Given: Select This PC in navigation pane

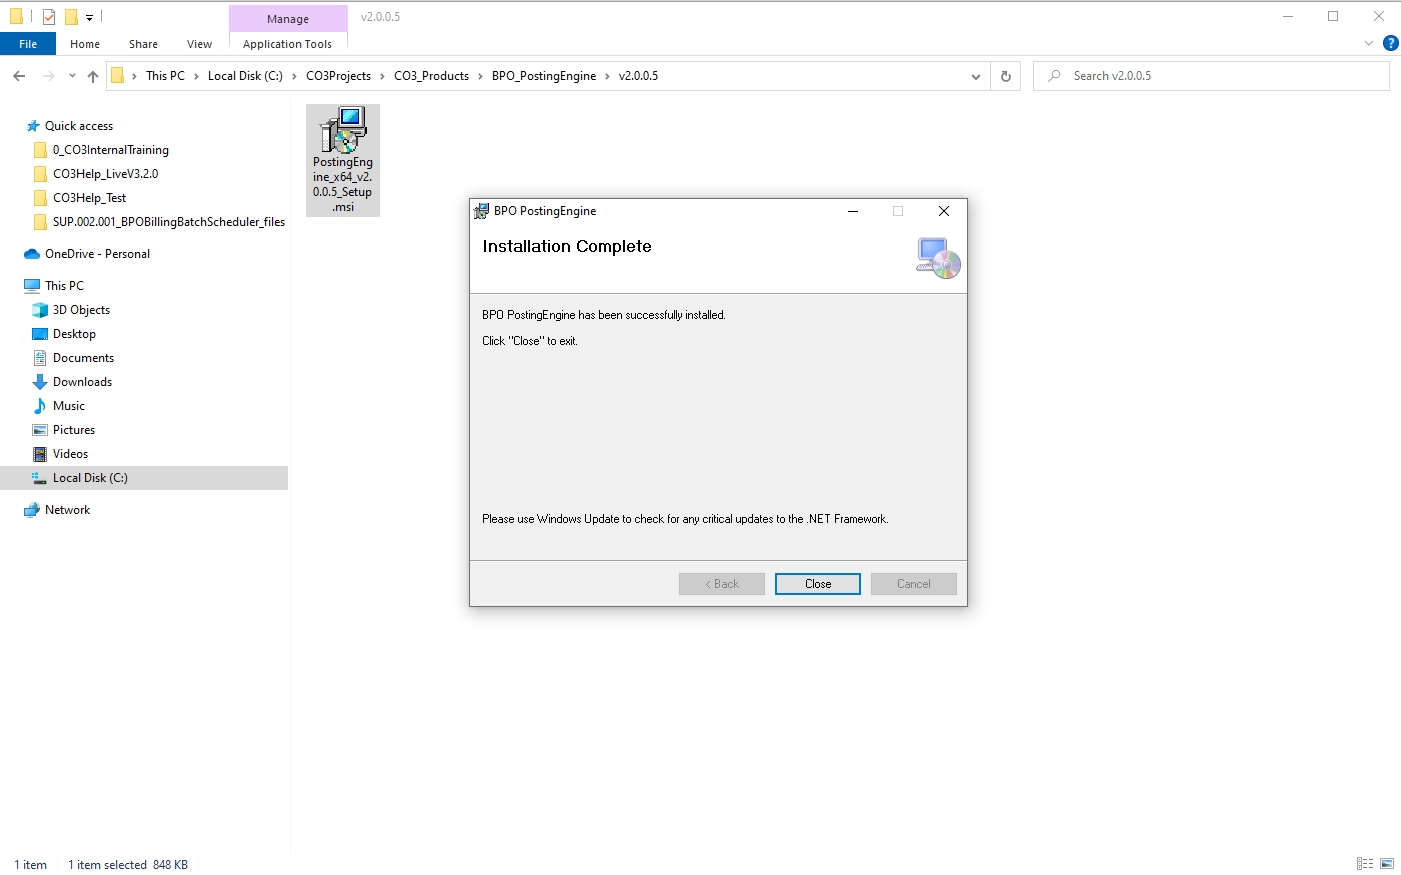Looking at the screenshot, I should tap(64, 286).
